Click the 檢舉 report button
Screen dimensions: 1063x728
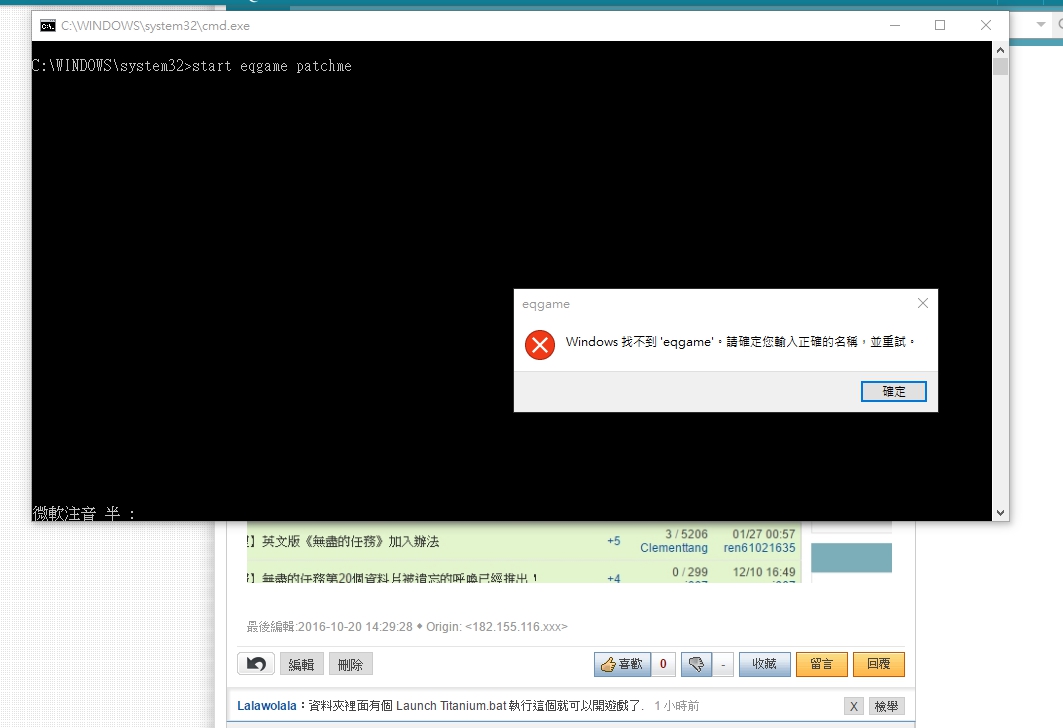887,705
